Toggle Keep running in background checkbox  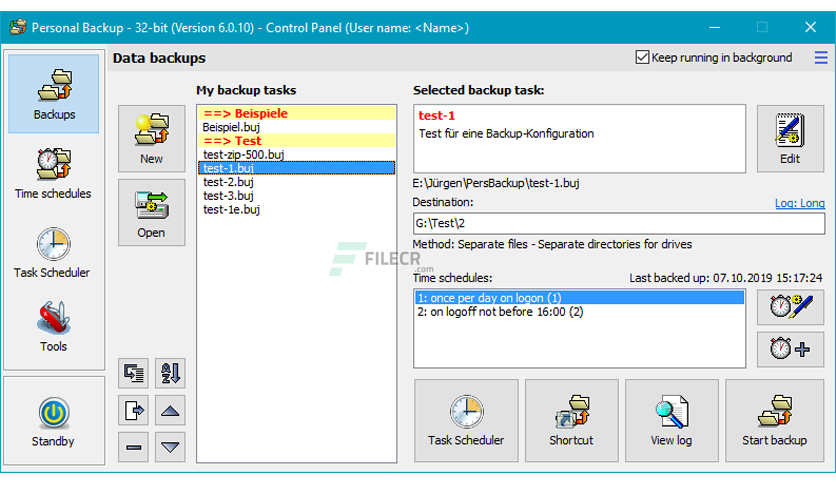(x=642, y=58)
